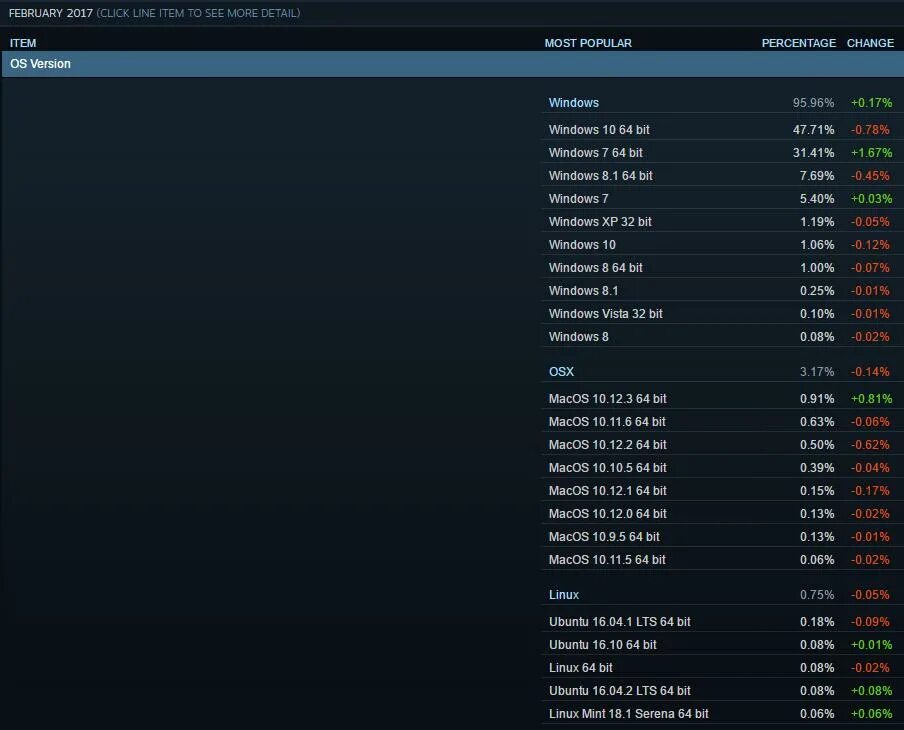Select the MacOS 10.12.0 64 bit row
The width and height of the screenshot is (904, 730).
722,514
